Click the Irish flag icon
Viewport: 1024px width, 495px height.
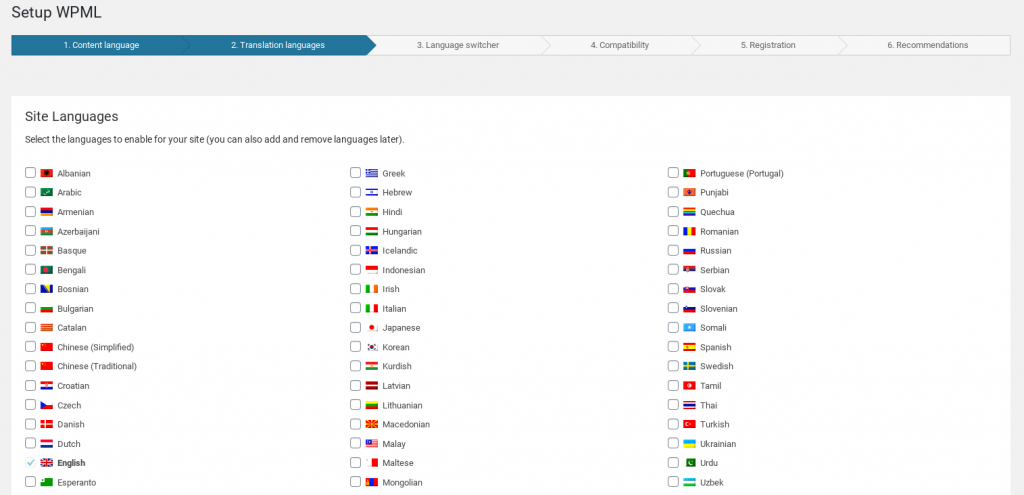(x=372, y=289)
